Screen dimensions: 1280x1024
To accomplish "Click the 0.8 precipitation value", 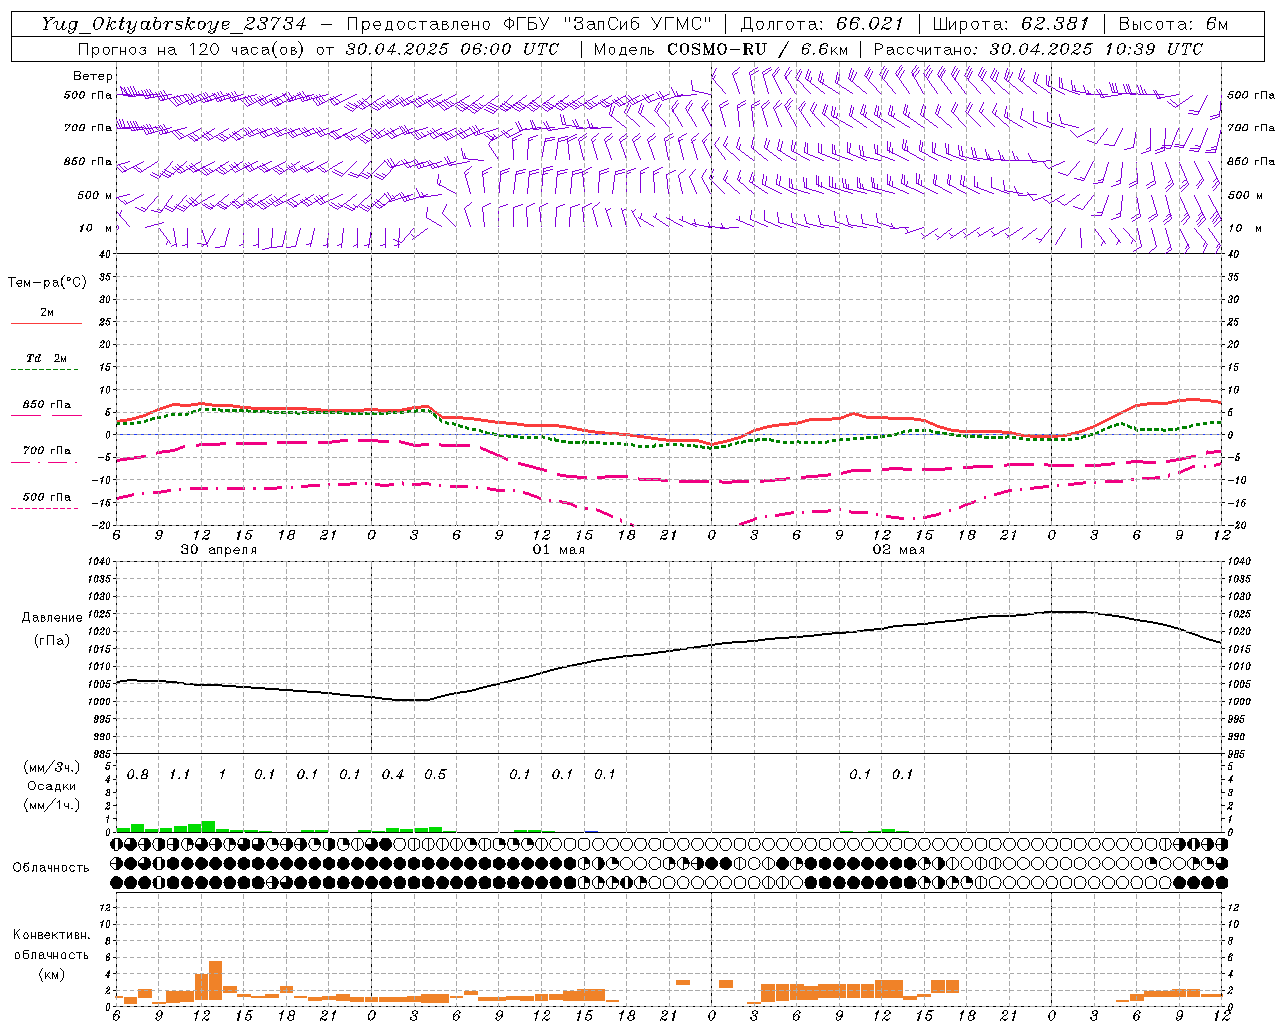I will click(138, 775).
